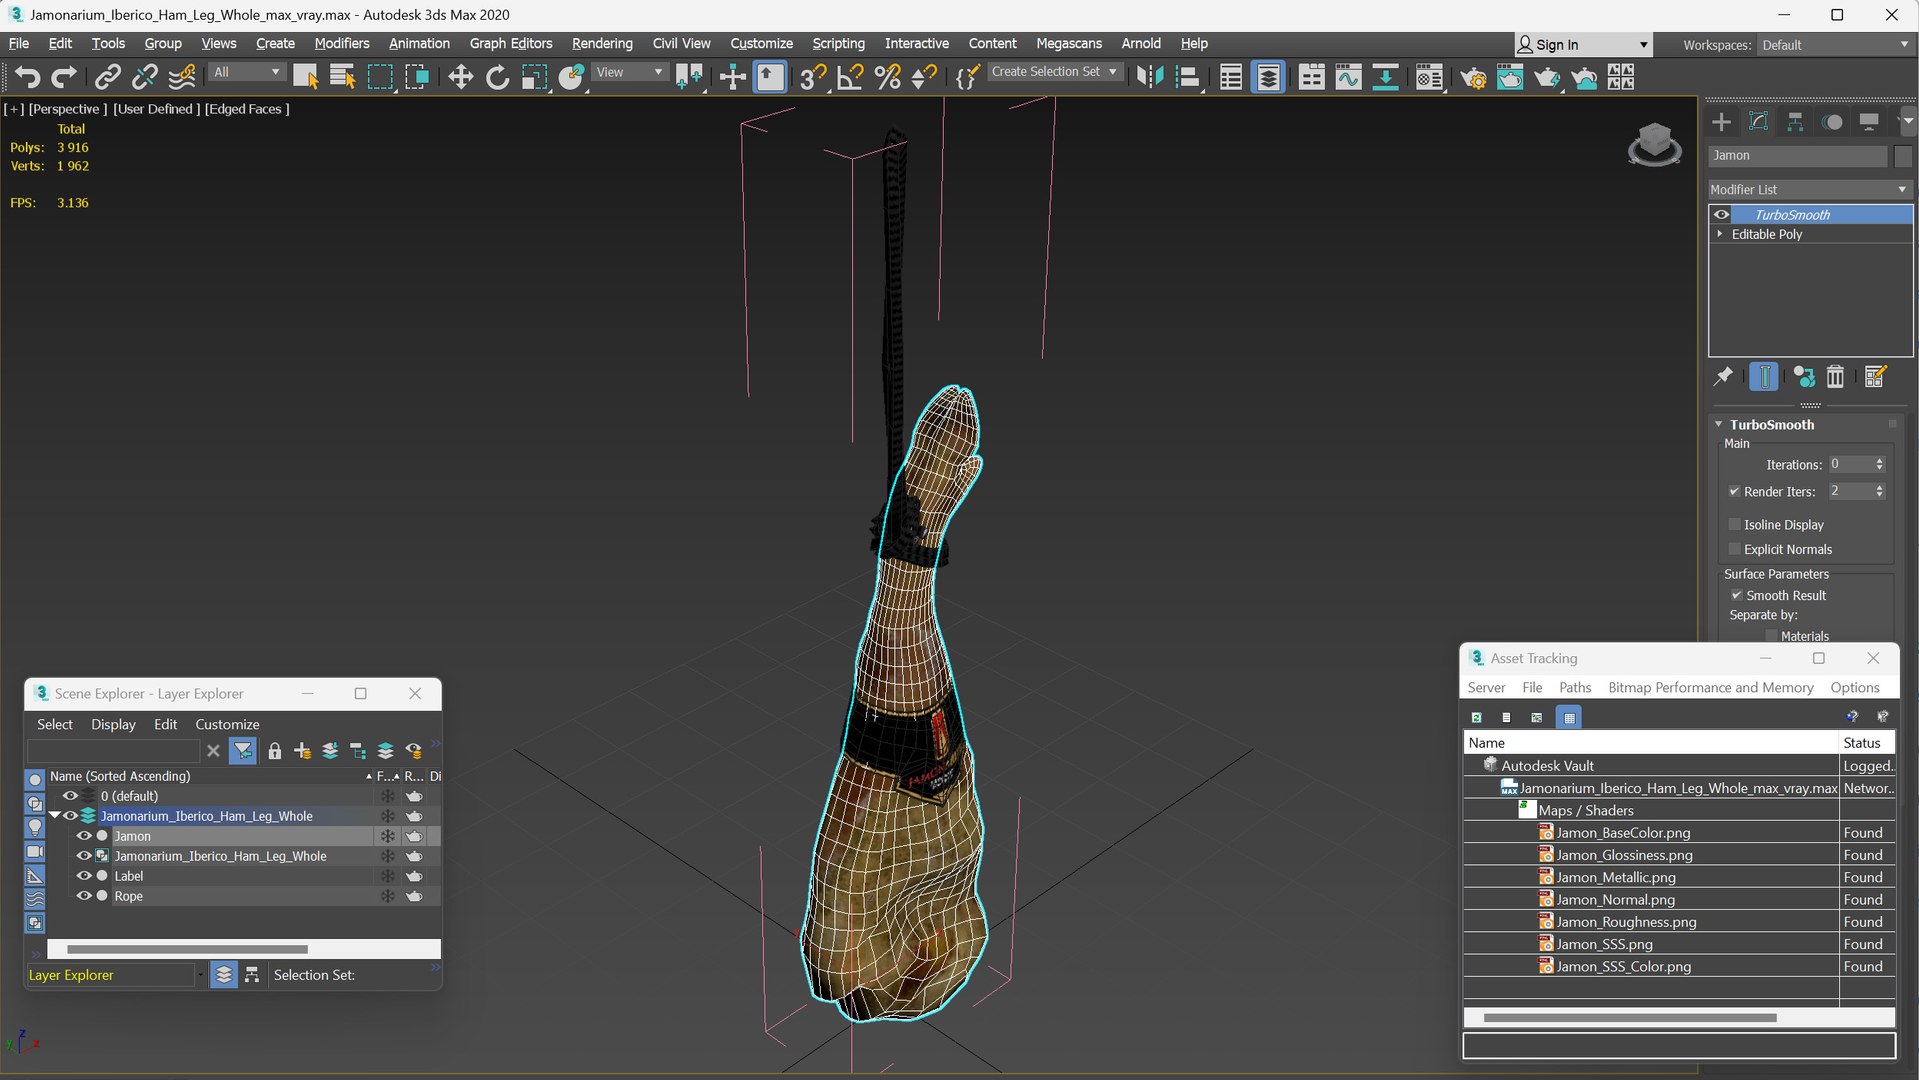Toggle 3D Snaps icon
Viewport: 1919px width, 1080px height.
point(812,77)
